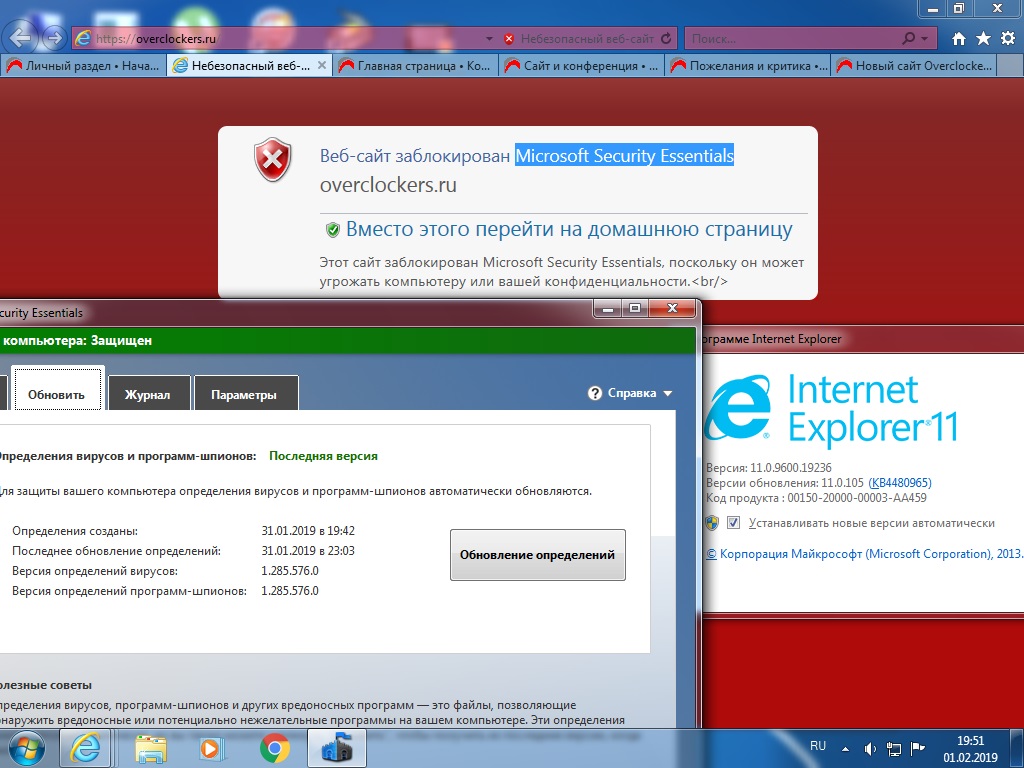Expand the Справка dropdown arrow
This screenshot has height=768, width=1024.
click(x=667, y=394)
